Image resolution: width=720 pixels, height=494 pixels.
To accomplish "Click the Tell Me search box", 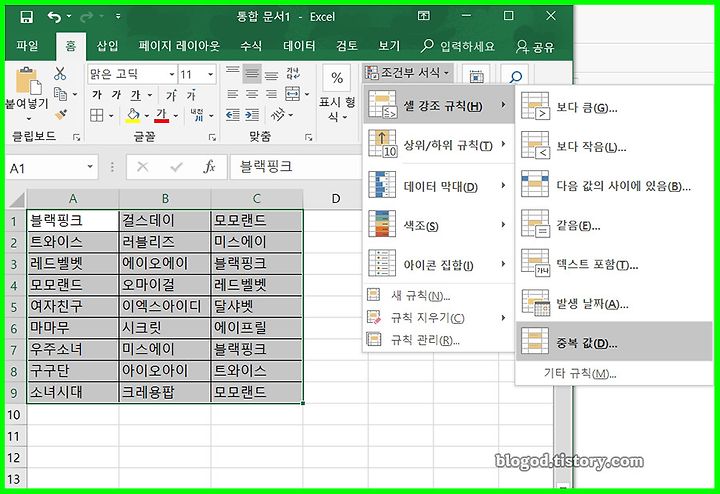I will pos(458,46).
